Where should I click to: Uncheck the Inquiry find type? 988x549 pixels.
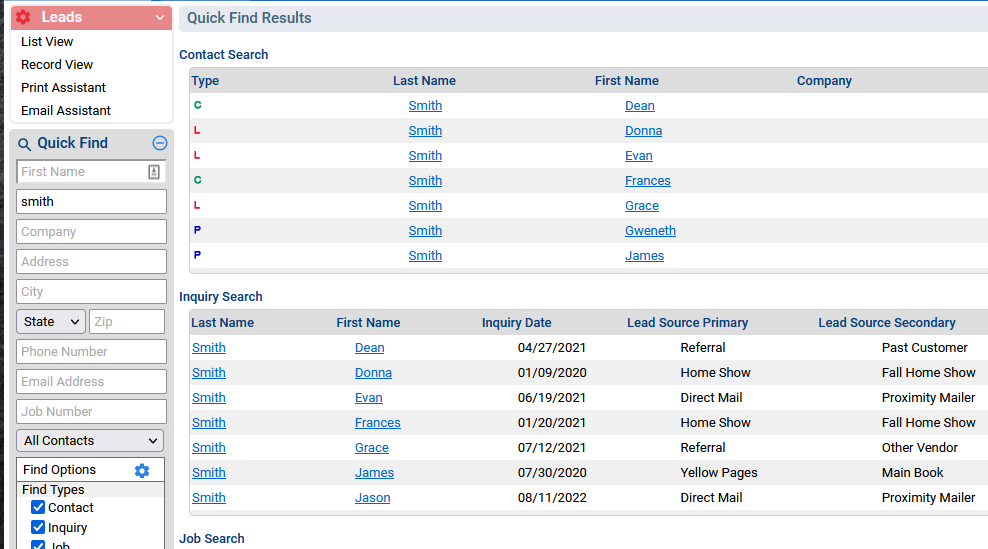(x=38, y=527)
